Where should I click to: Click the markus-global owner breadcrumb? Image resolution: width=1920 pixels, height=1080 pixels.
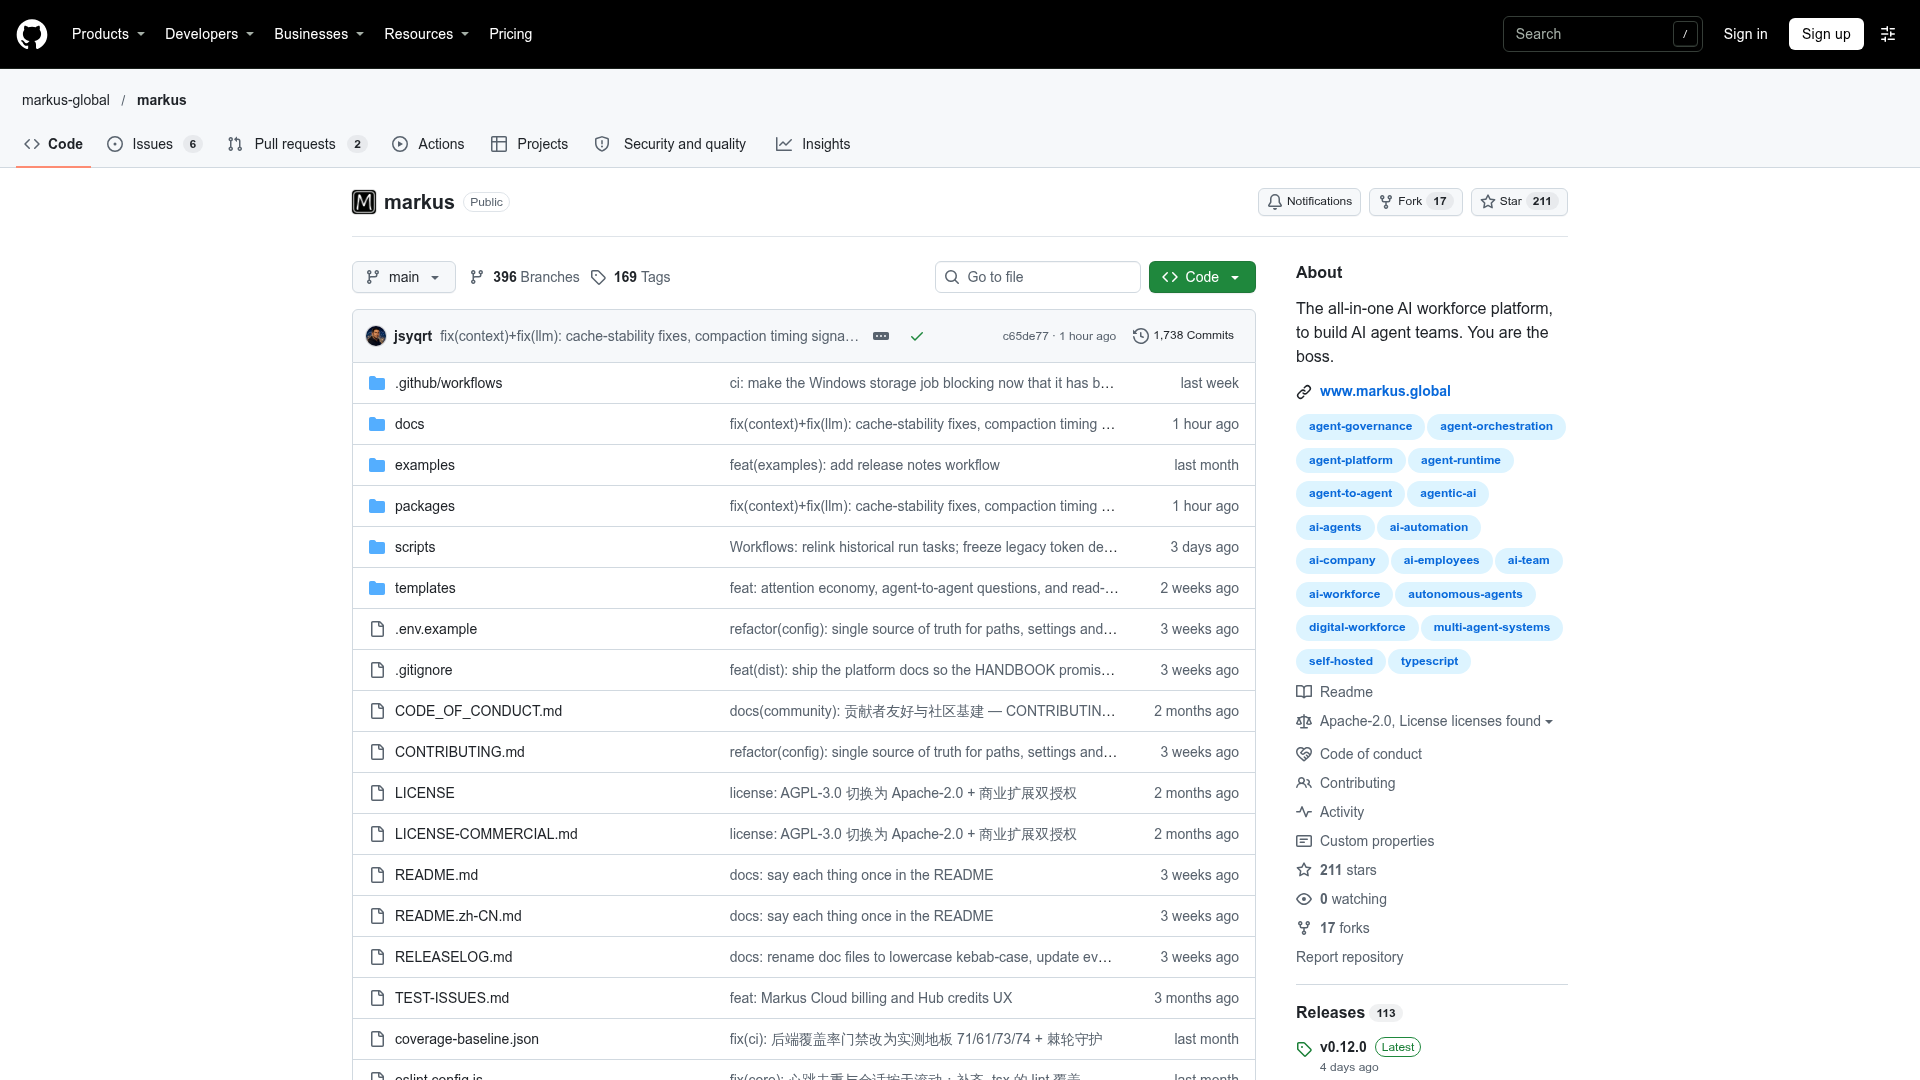66,100
